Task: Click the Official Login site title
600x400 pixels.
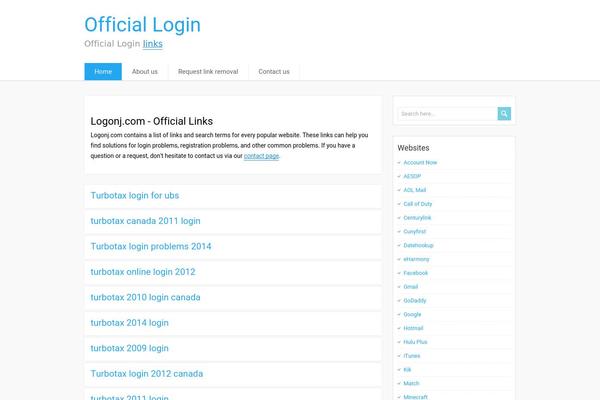Action: (142, 24)
